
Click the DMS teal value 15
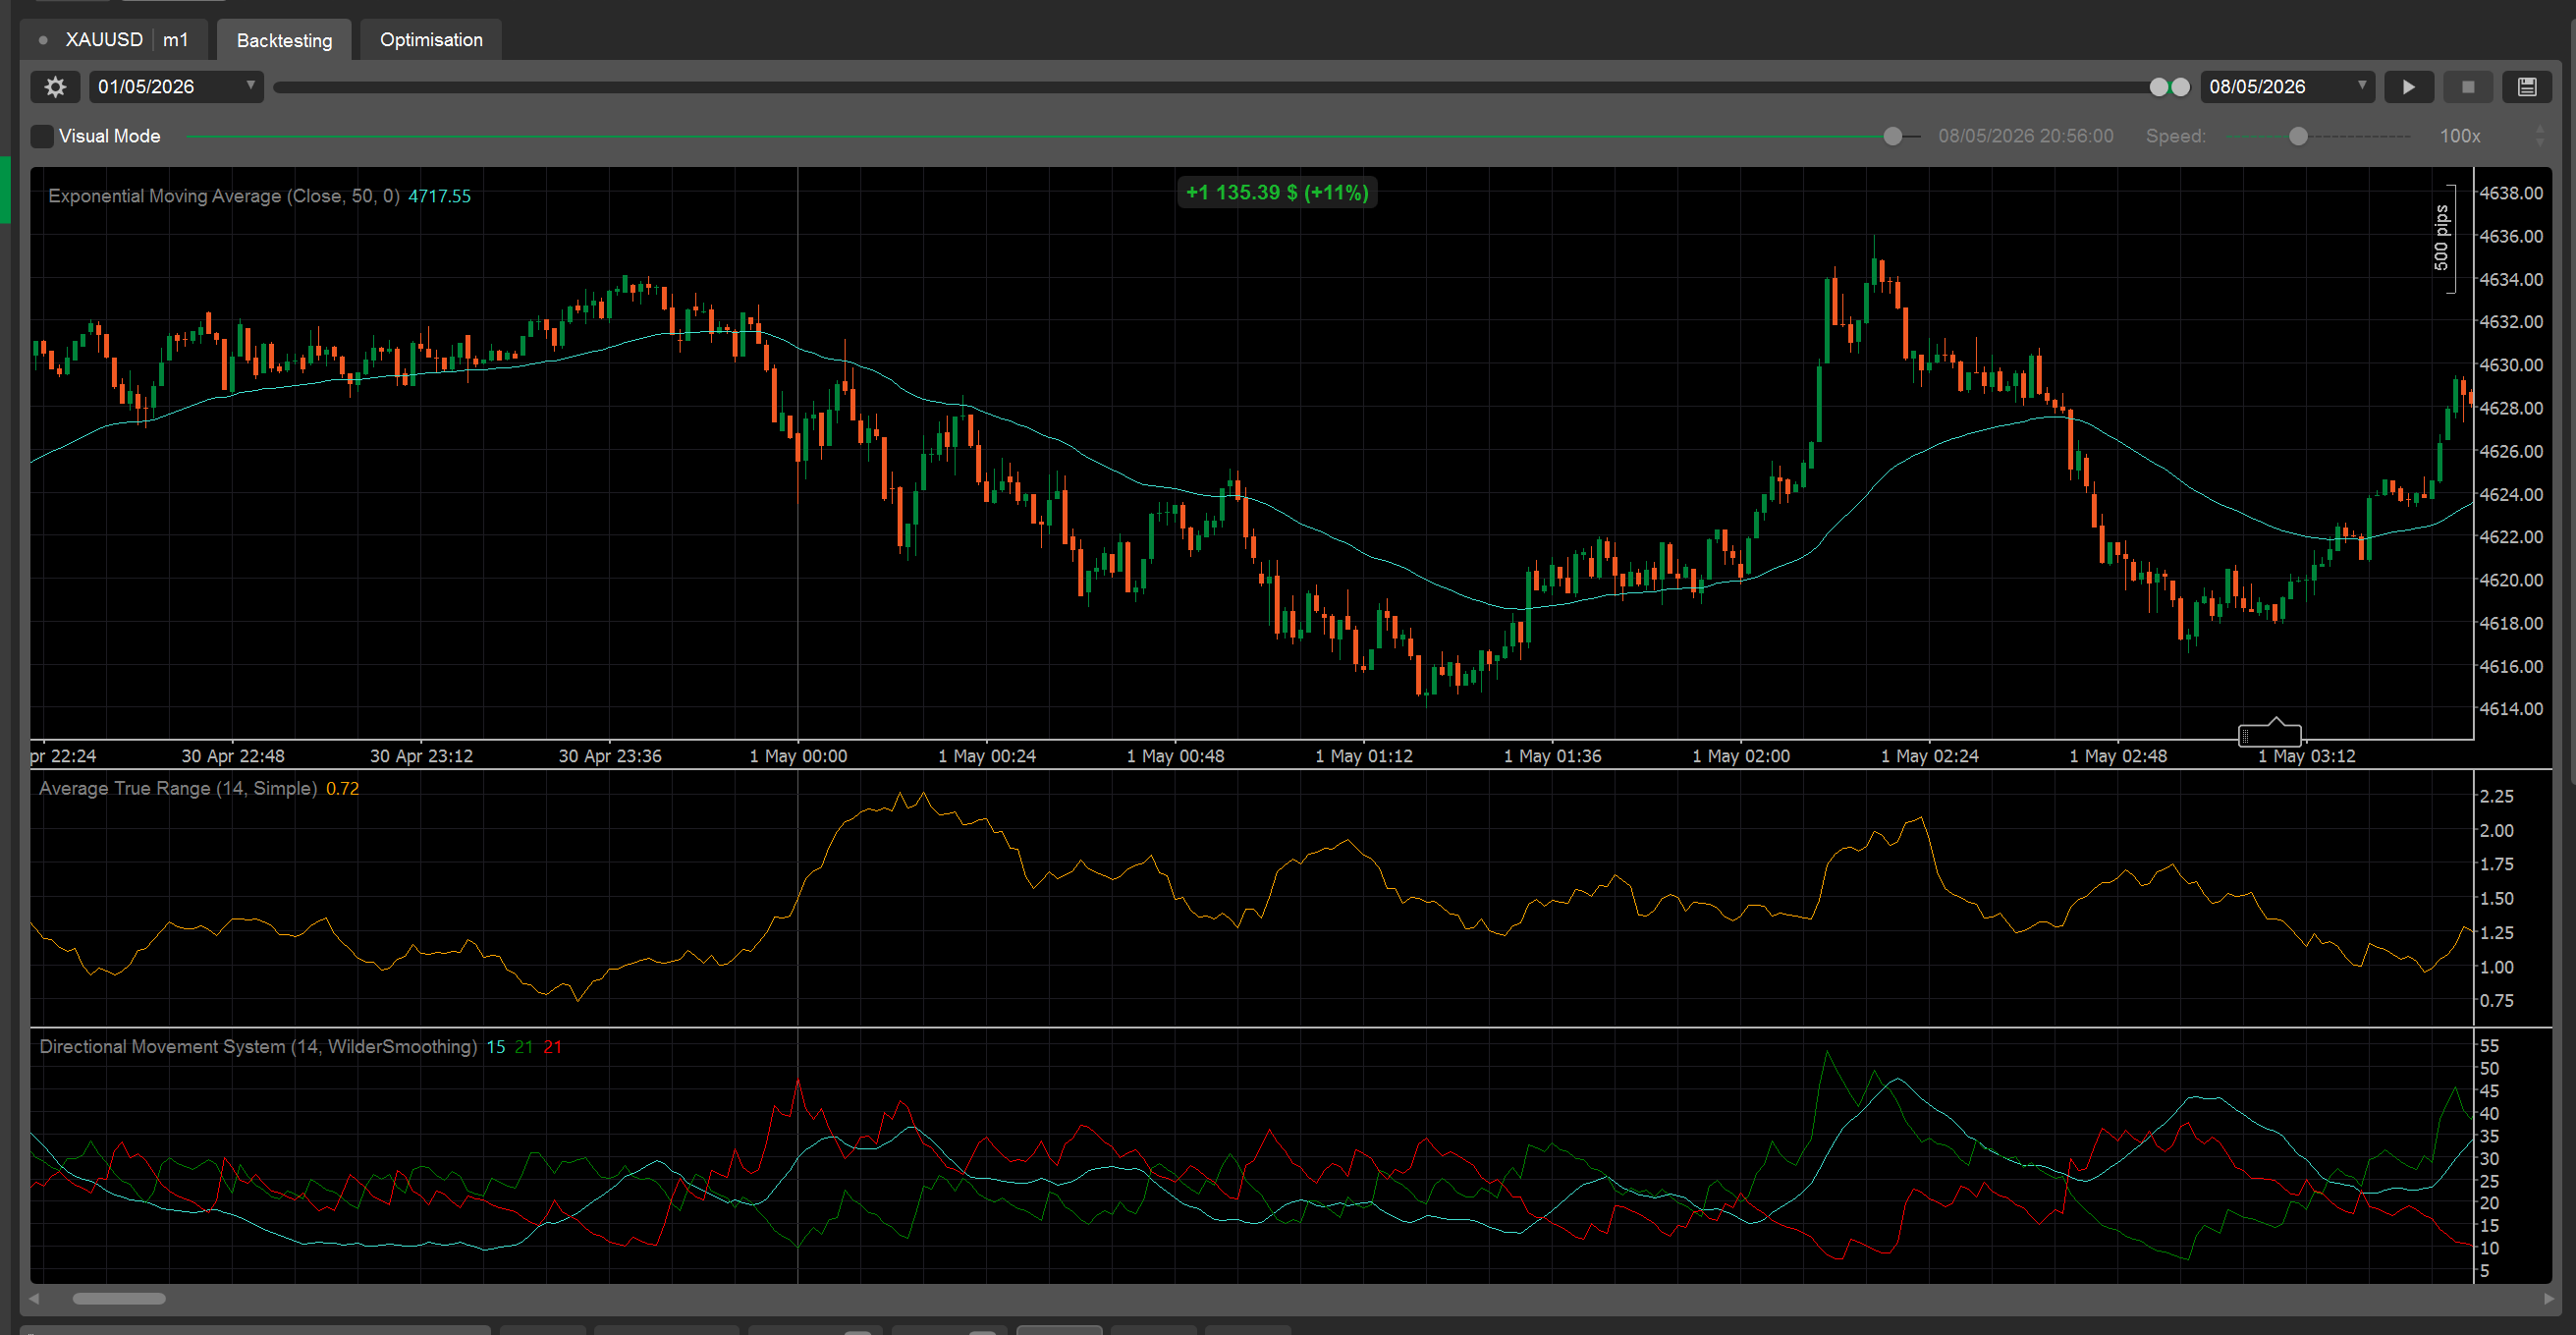point(496,1047)
